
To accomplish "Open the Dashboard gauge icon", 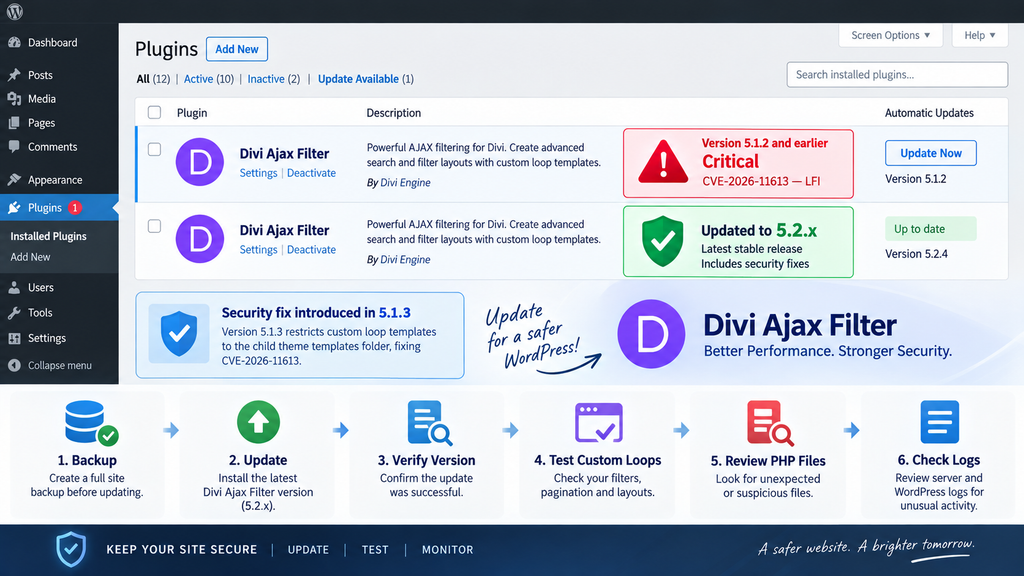I will click(x=14, y=42).
